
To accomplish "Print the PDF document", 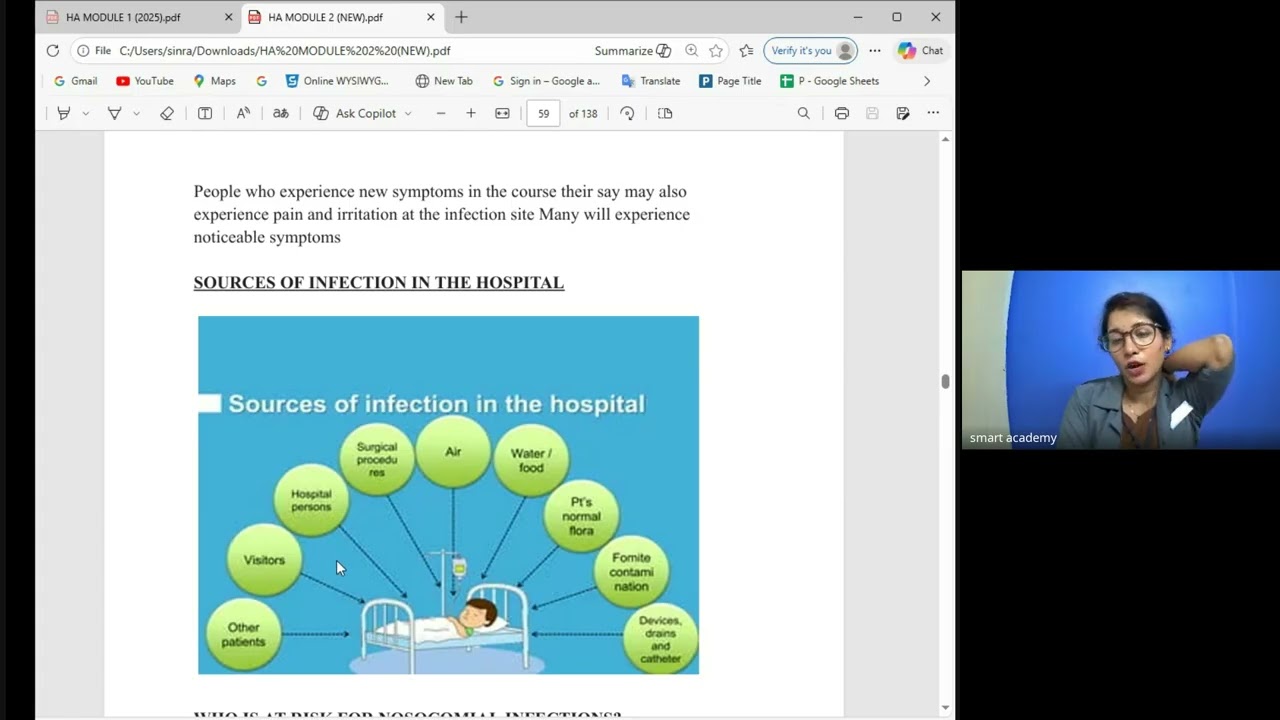I will tap(842, 113).
